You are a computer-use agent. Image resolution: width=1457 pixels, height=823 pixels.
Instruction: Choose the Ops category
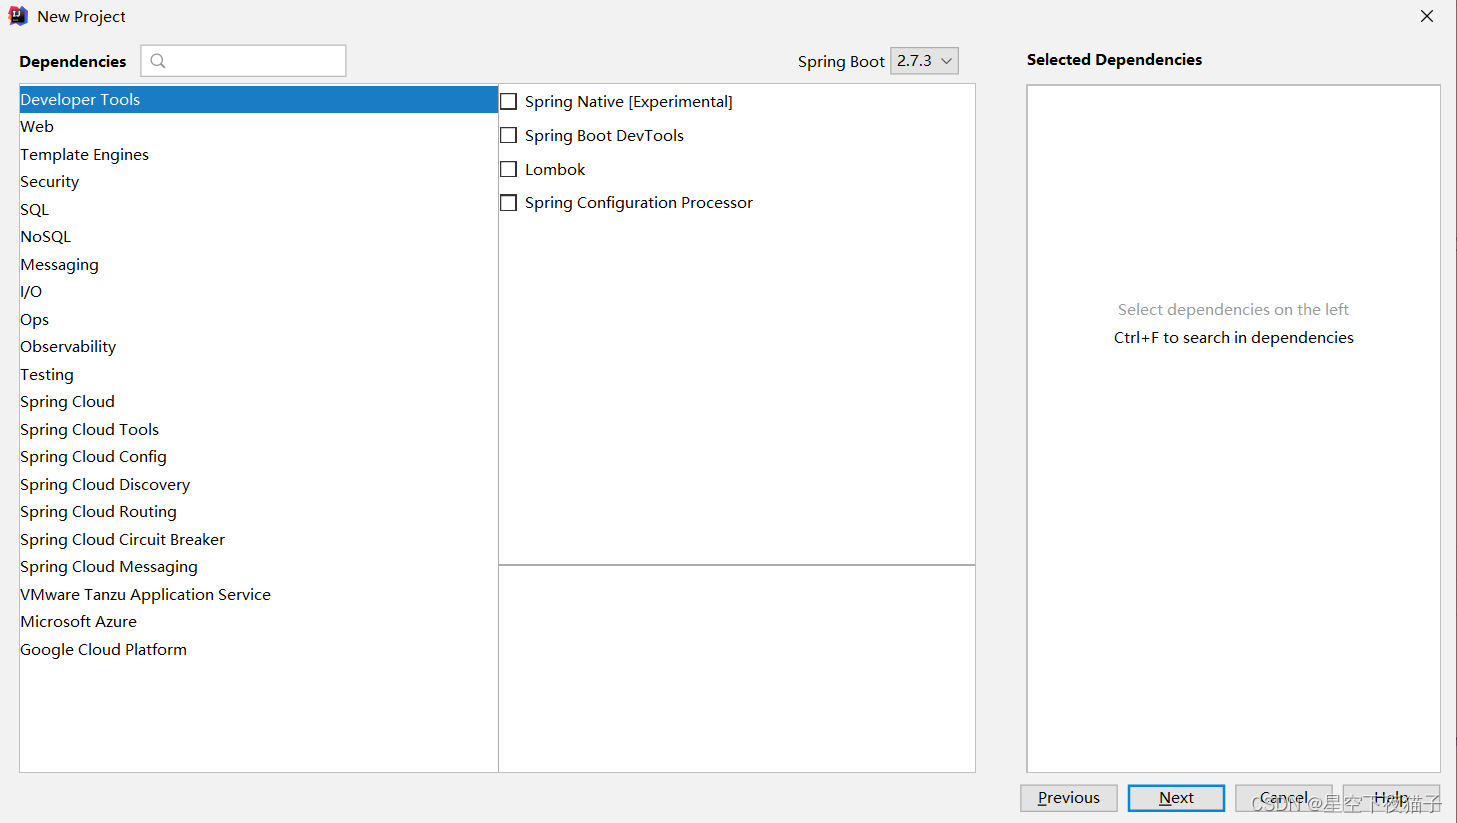click(258, 320)
